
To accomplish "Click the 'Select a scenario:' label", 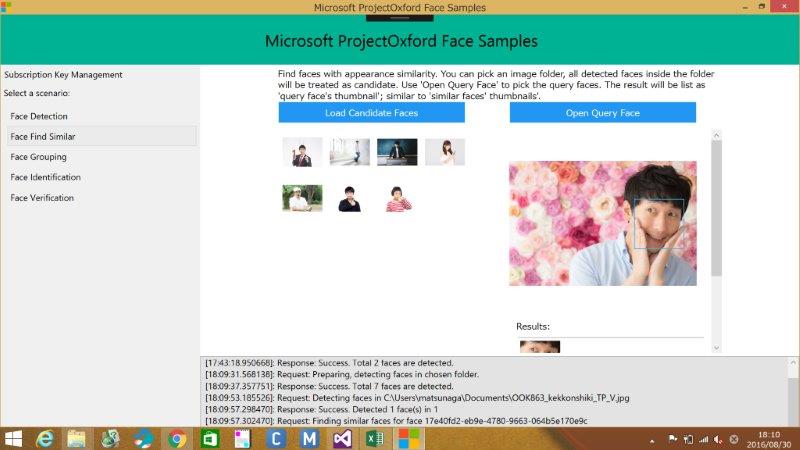I will 37,93.
